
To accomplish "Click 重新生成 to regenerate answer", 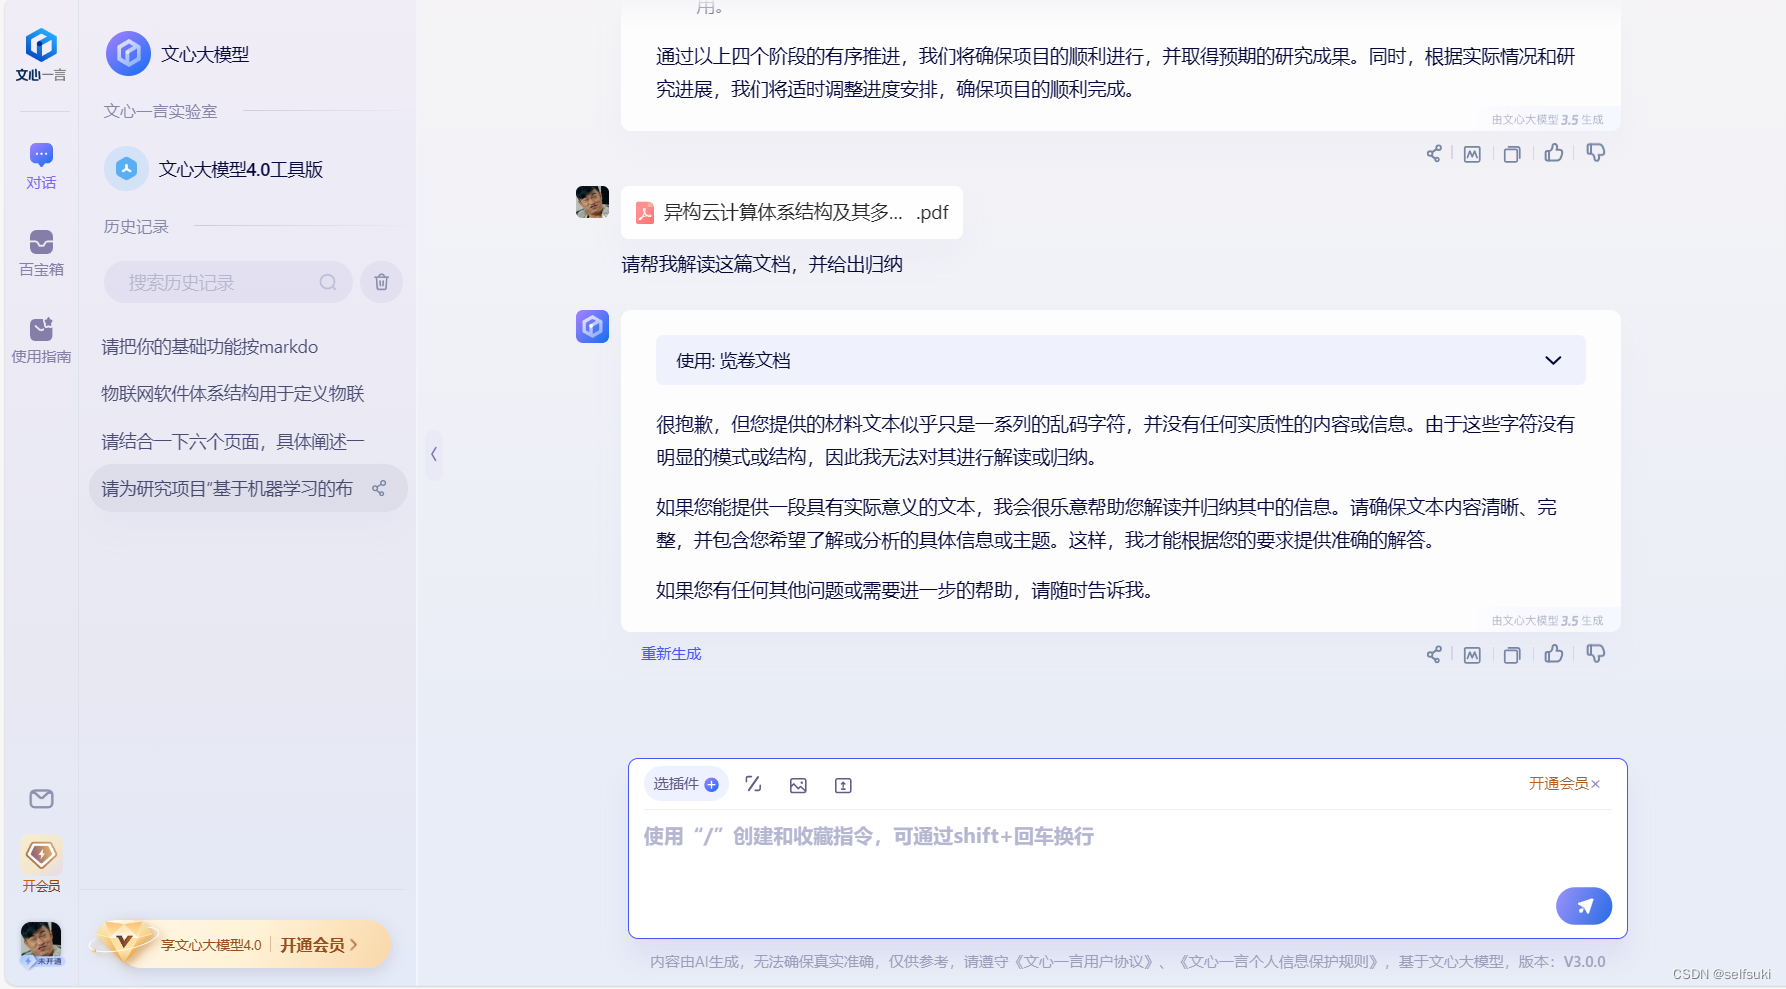I will (671, 654).
